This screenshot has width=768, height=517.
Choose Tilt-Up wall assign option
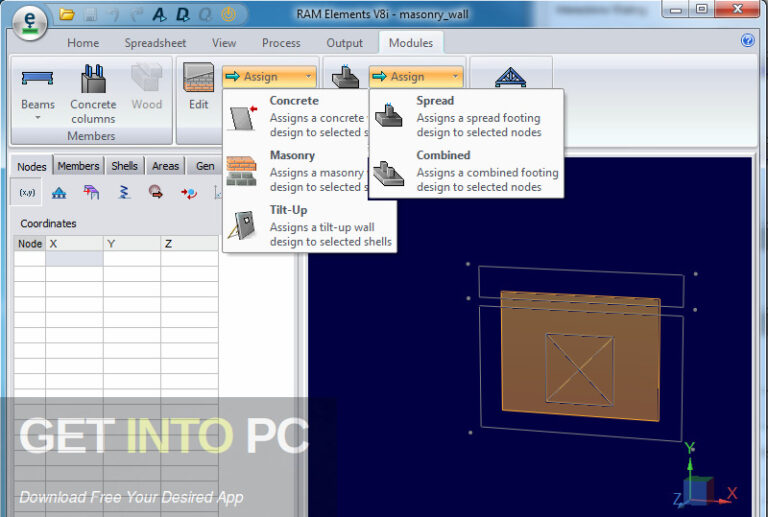pos(310,226)
